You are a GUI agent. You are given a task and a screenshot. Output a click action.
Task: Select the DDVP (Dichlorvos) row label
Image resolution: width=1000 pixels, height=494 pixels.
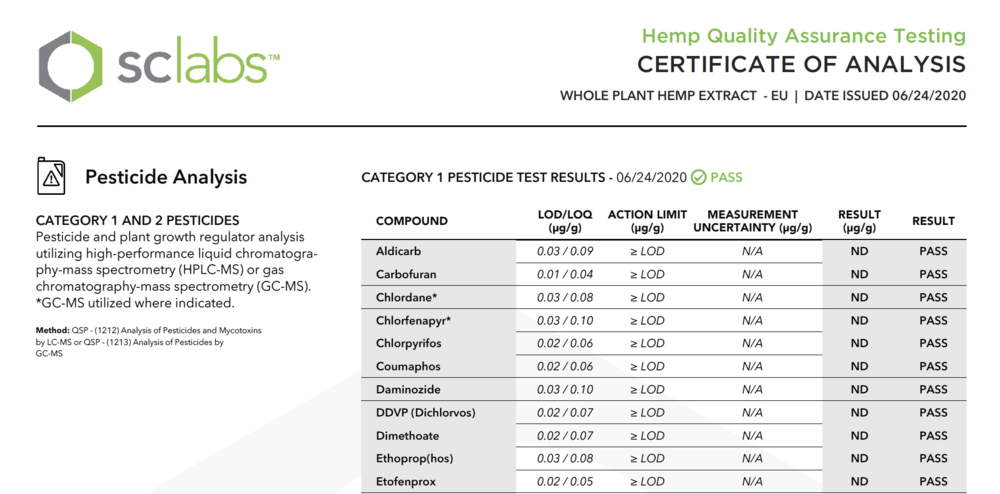tap(425, 412)
